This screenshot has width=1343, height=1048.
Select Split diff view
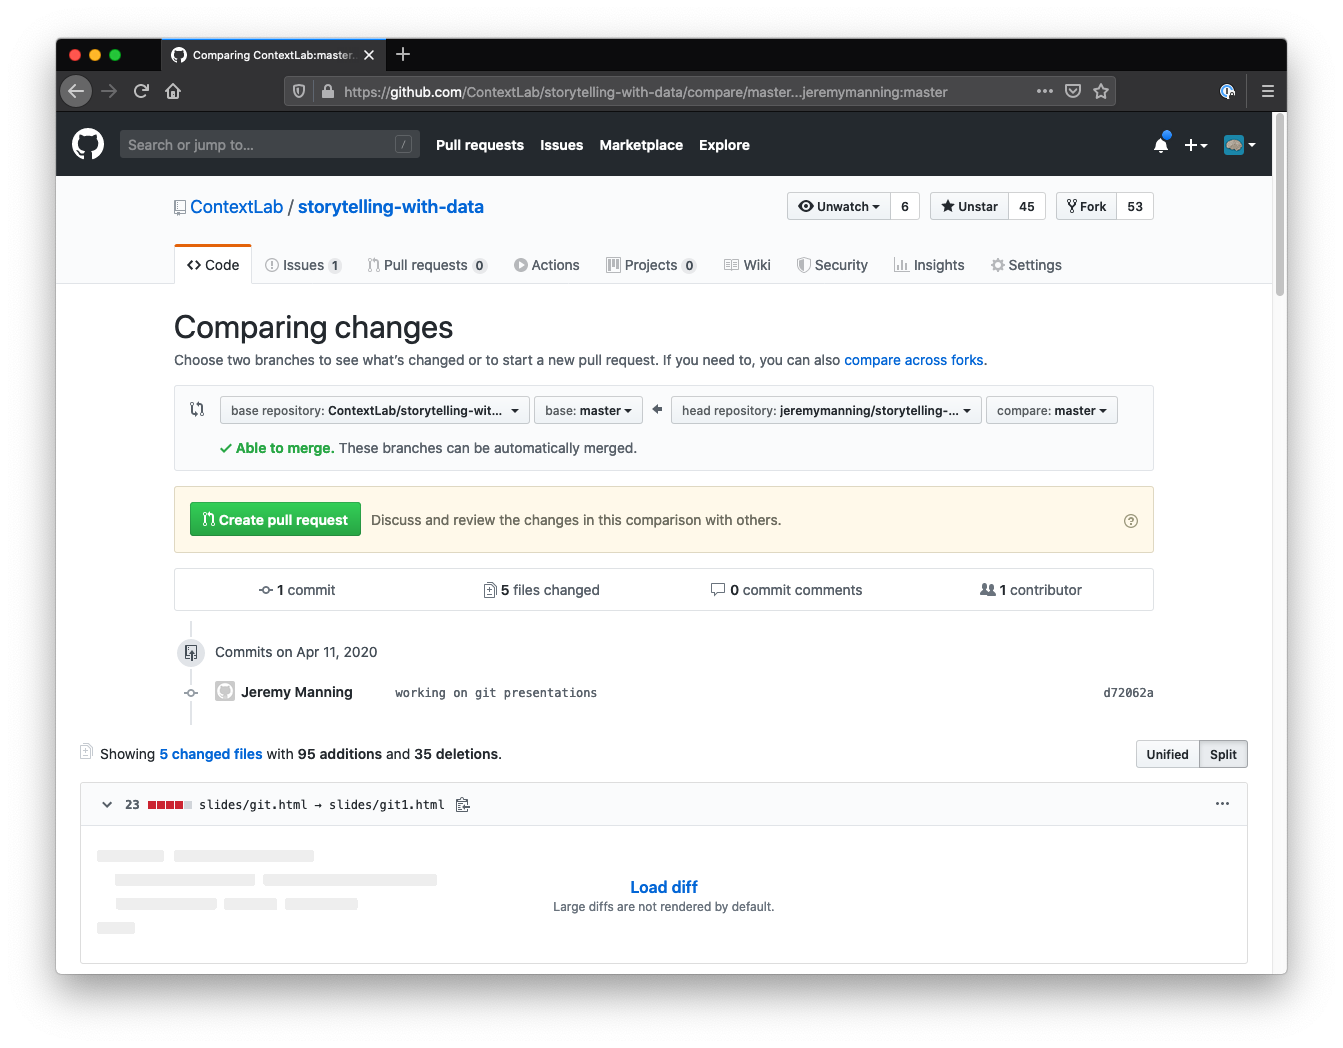coord(1223,754)
